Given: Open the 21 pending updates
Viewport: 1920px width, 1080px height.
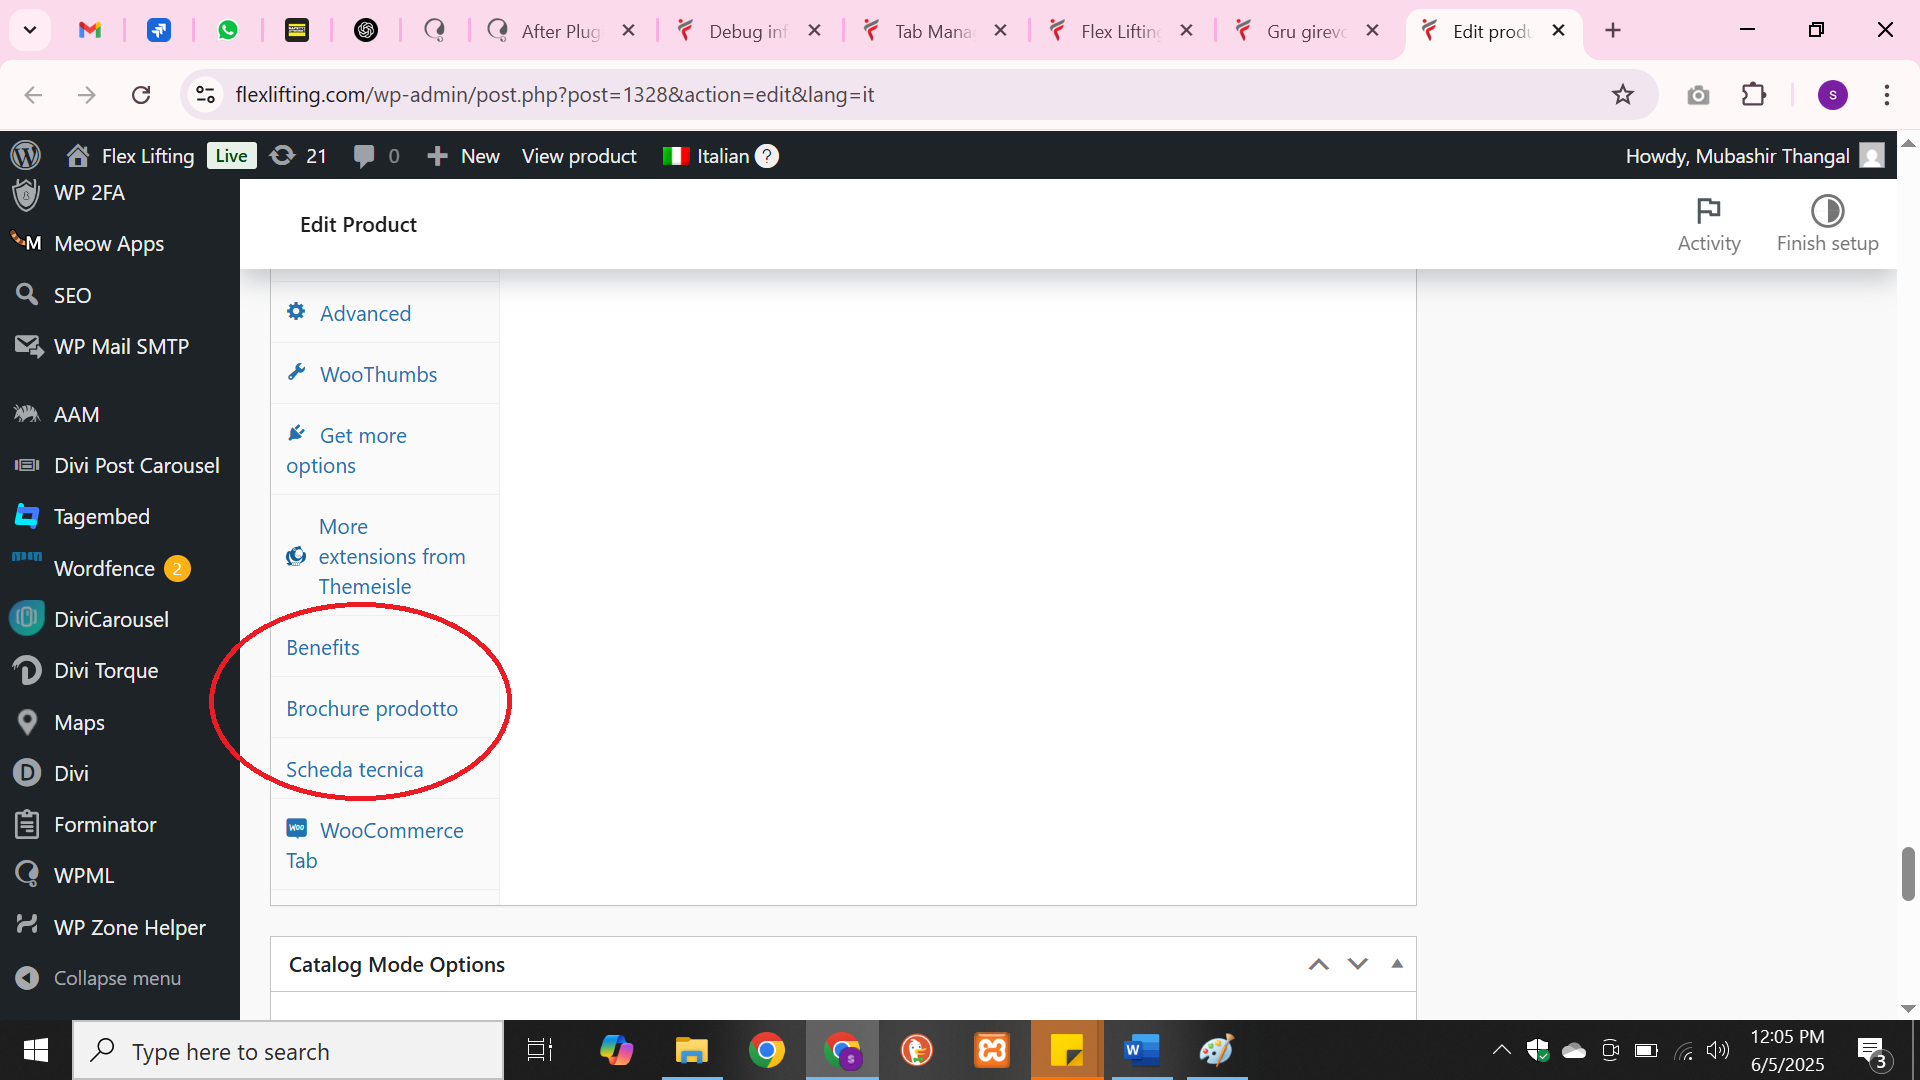Looking at the screenshot, I should pyautogui.click(x=298, y=156).
